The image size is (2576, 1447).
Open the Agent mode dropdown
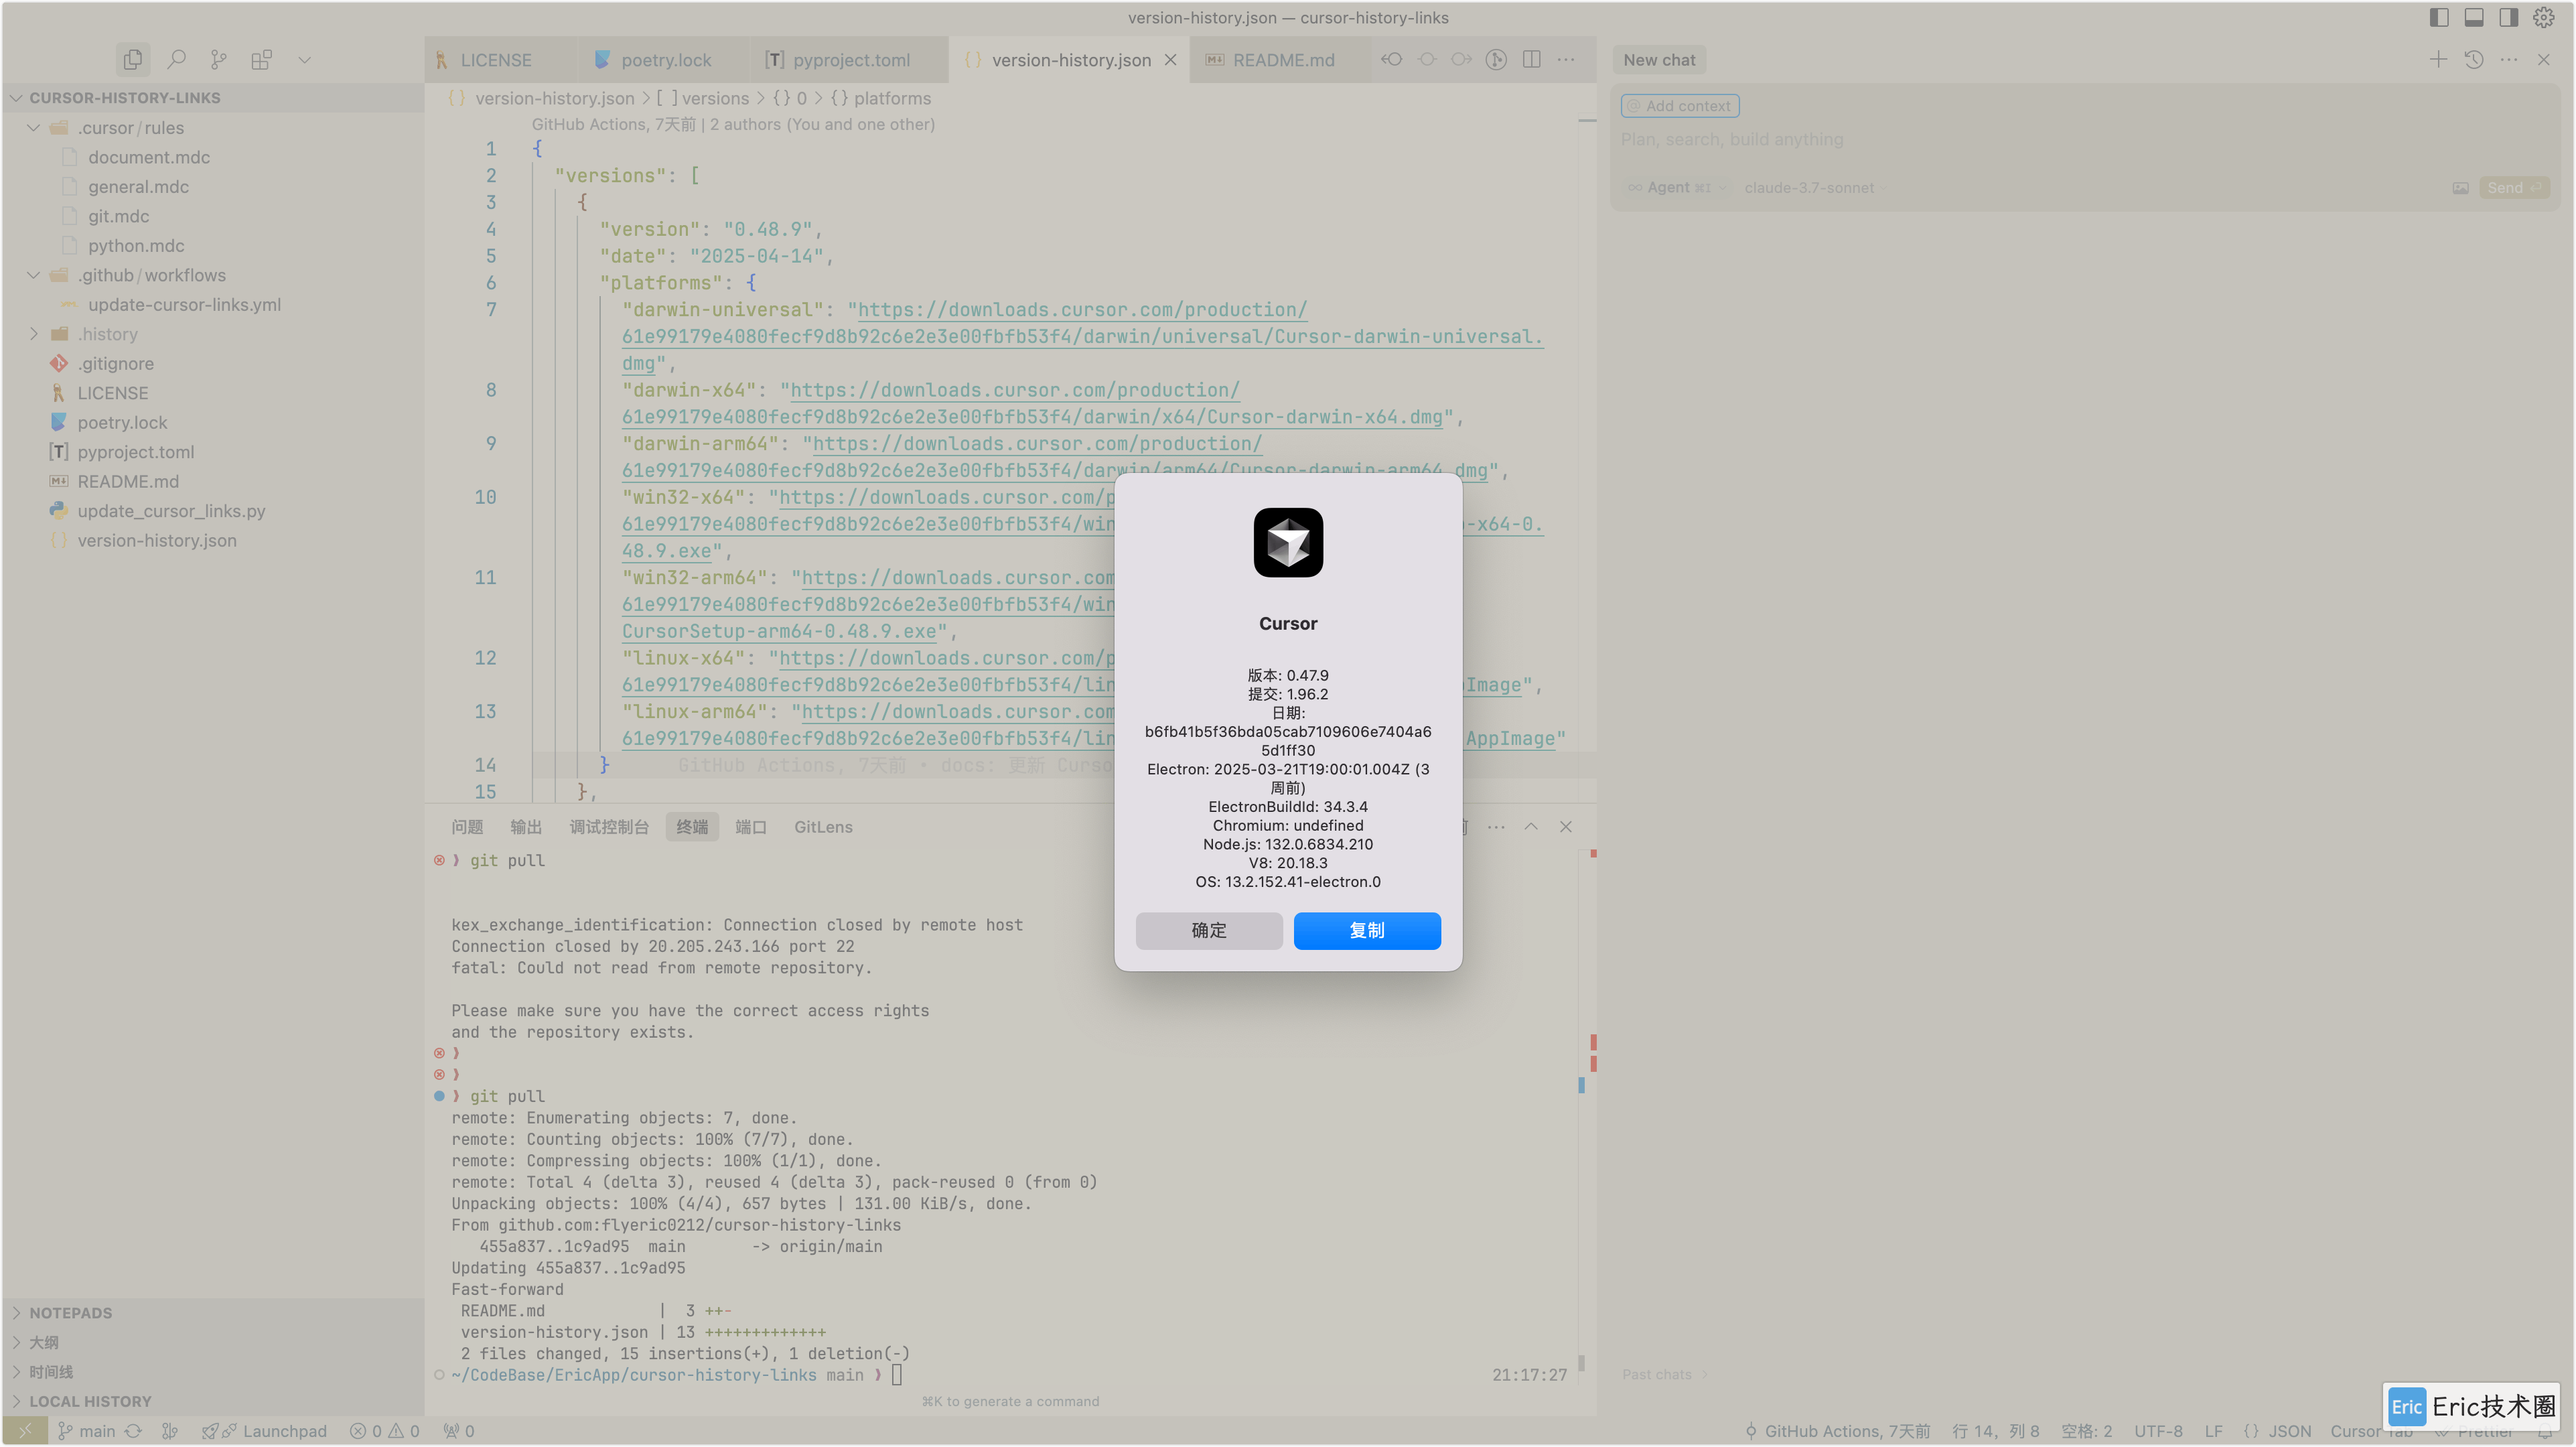tap(1678, 188)
